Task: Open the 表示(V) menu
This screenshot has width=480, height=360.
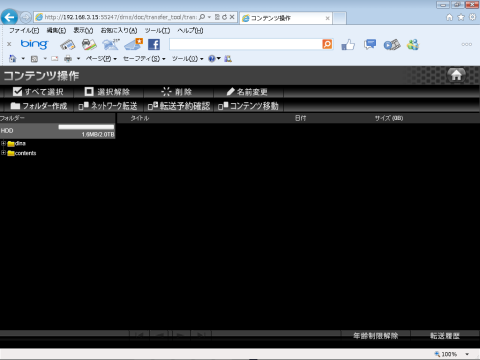Action: click(83, 31)
